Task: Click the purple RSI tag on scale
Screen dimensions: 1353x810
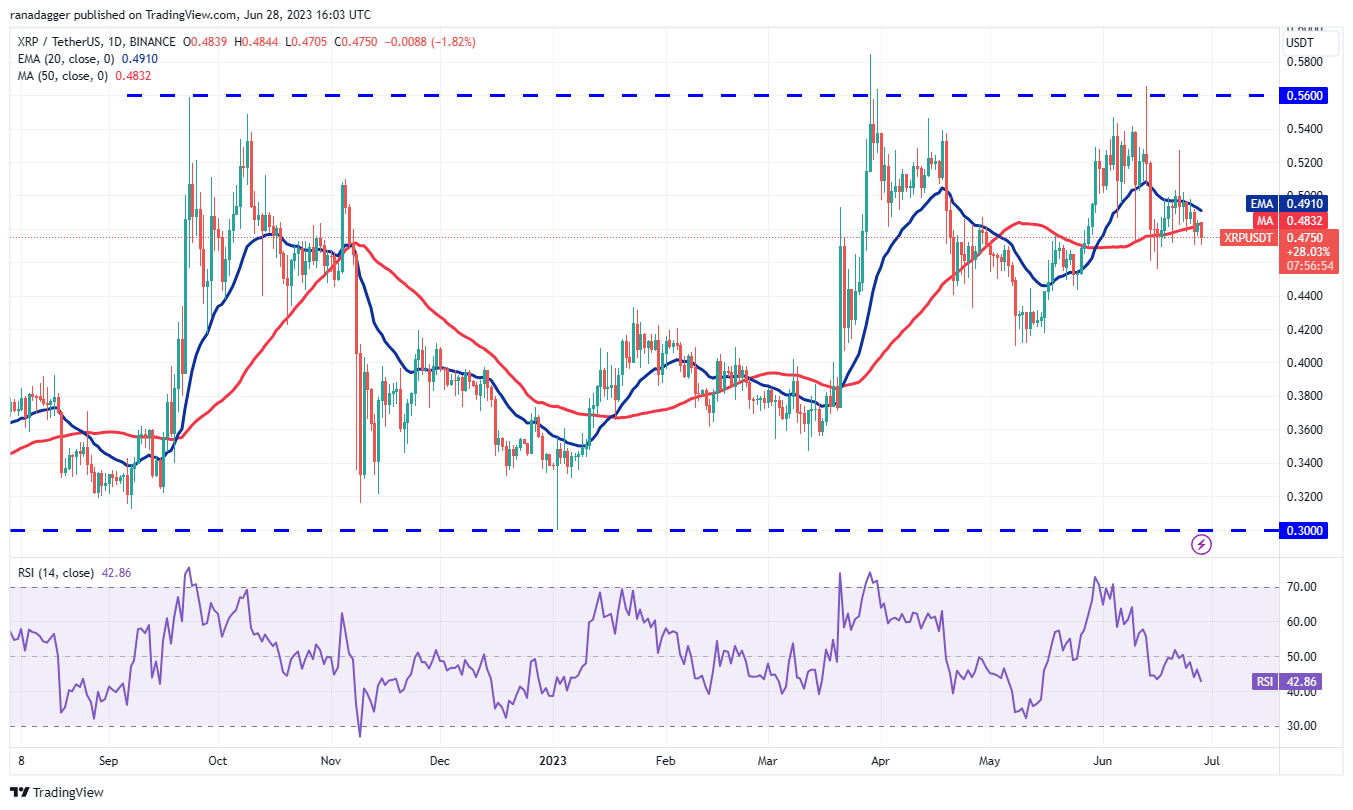Action: [1265, 682]
